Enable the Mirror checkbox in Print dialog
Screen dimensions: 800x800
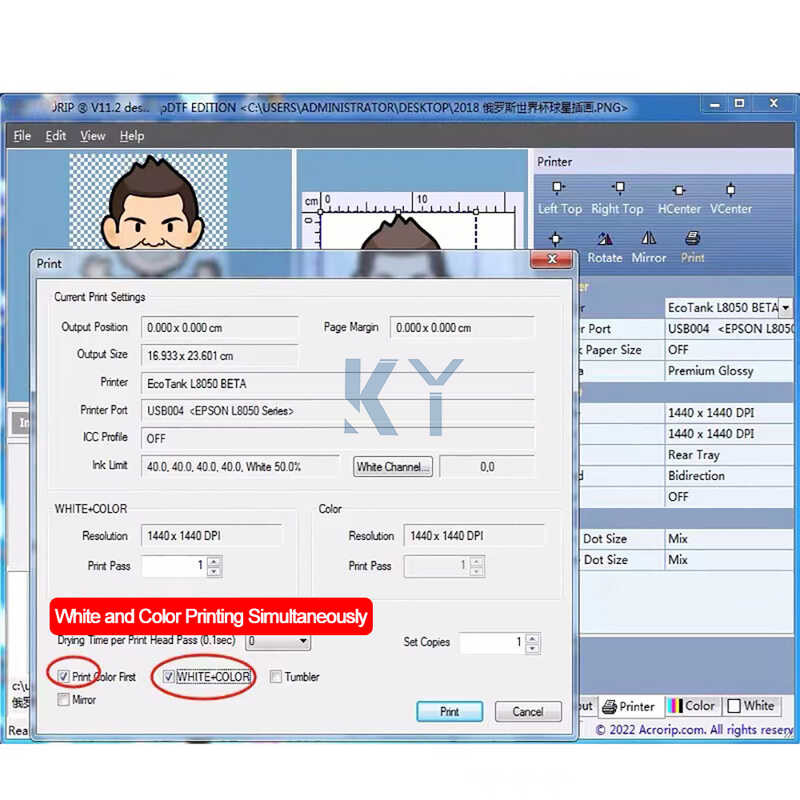[x=64, y=700]
